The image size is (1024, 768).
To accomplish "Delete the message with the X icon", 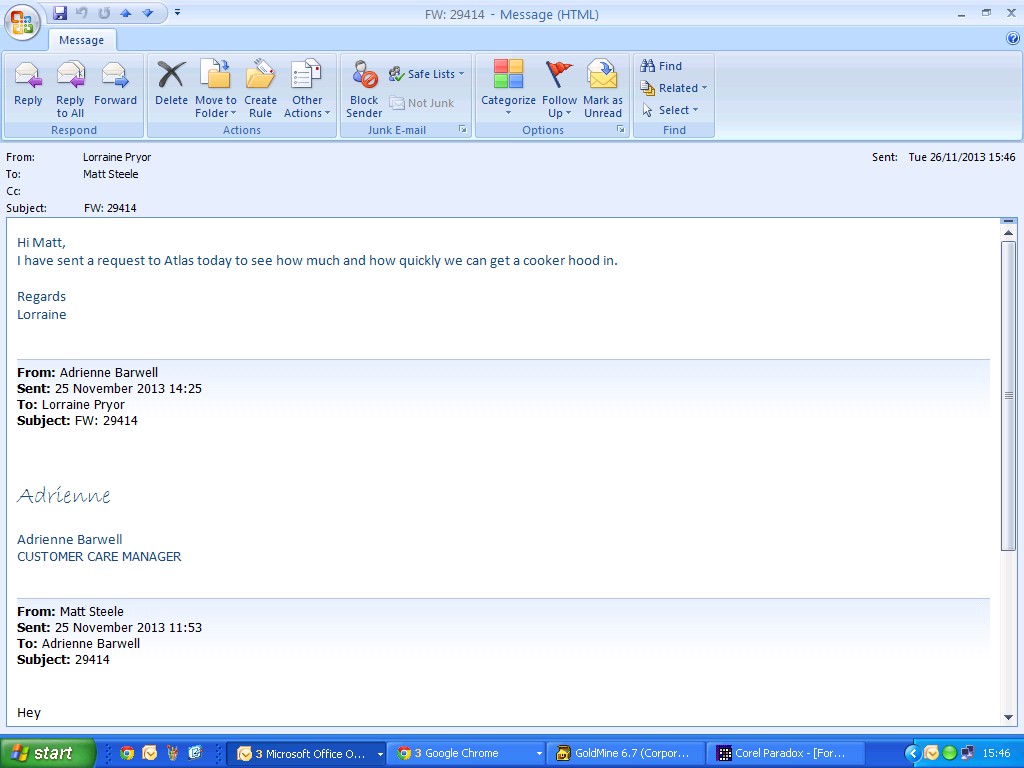I will 171,82.
